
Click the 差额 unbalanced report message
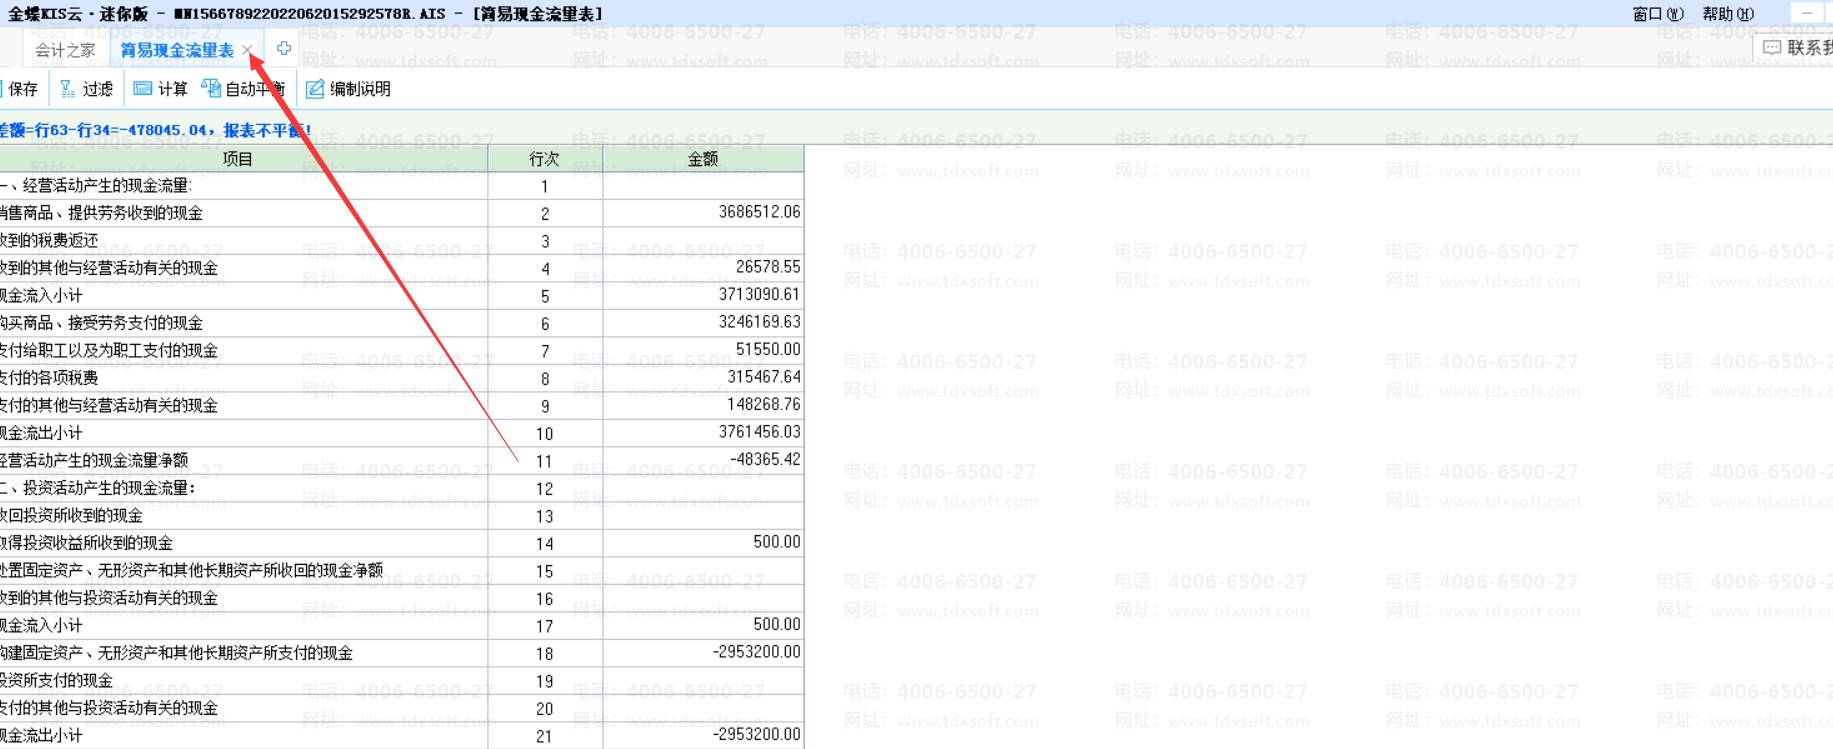(x=155, y=130)
